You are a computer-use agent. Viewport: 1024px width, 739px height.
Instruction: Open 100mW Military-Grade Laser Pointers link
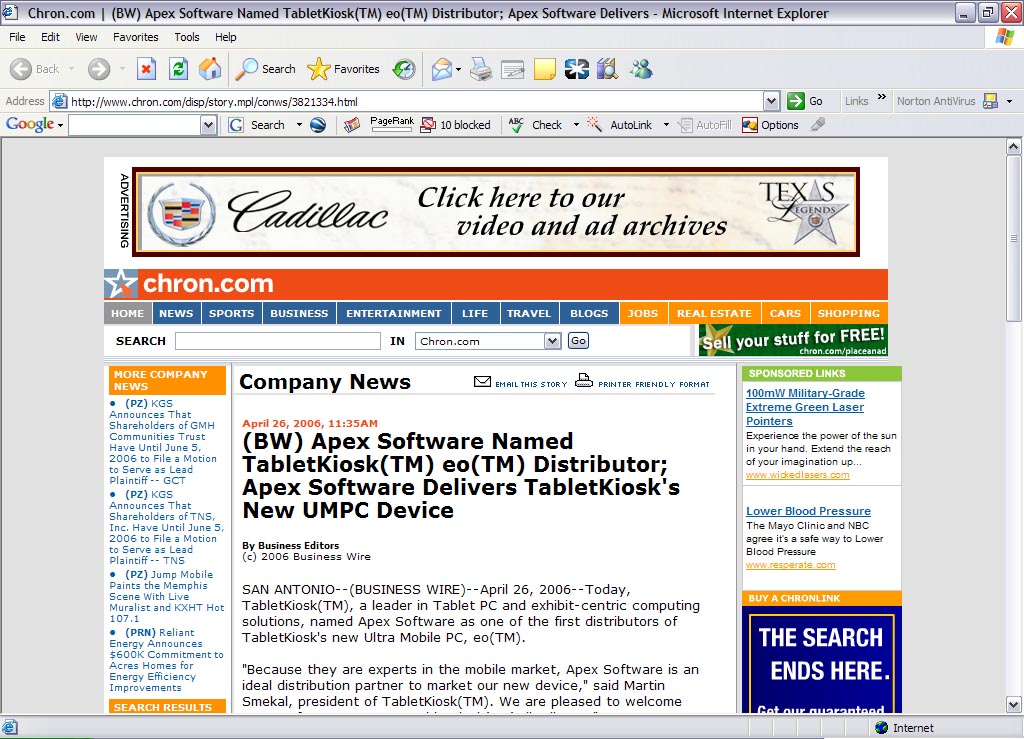805,407
